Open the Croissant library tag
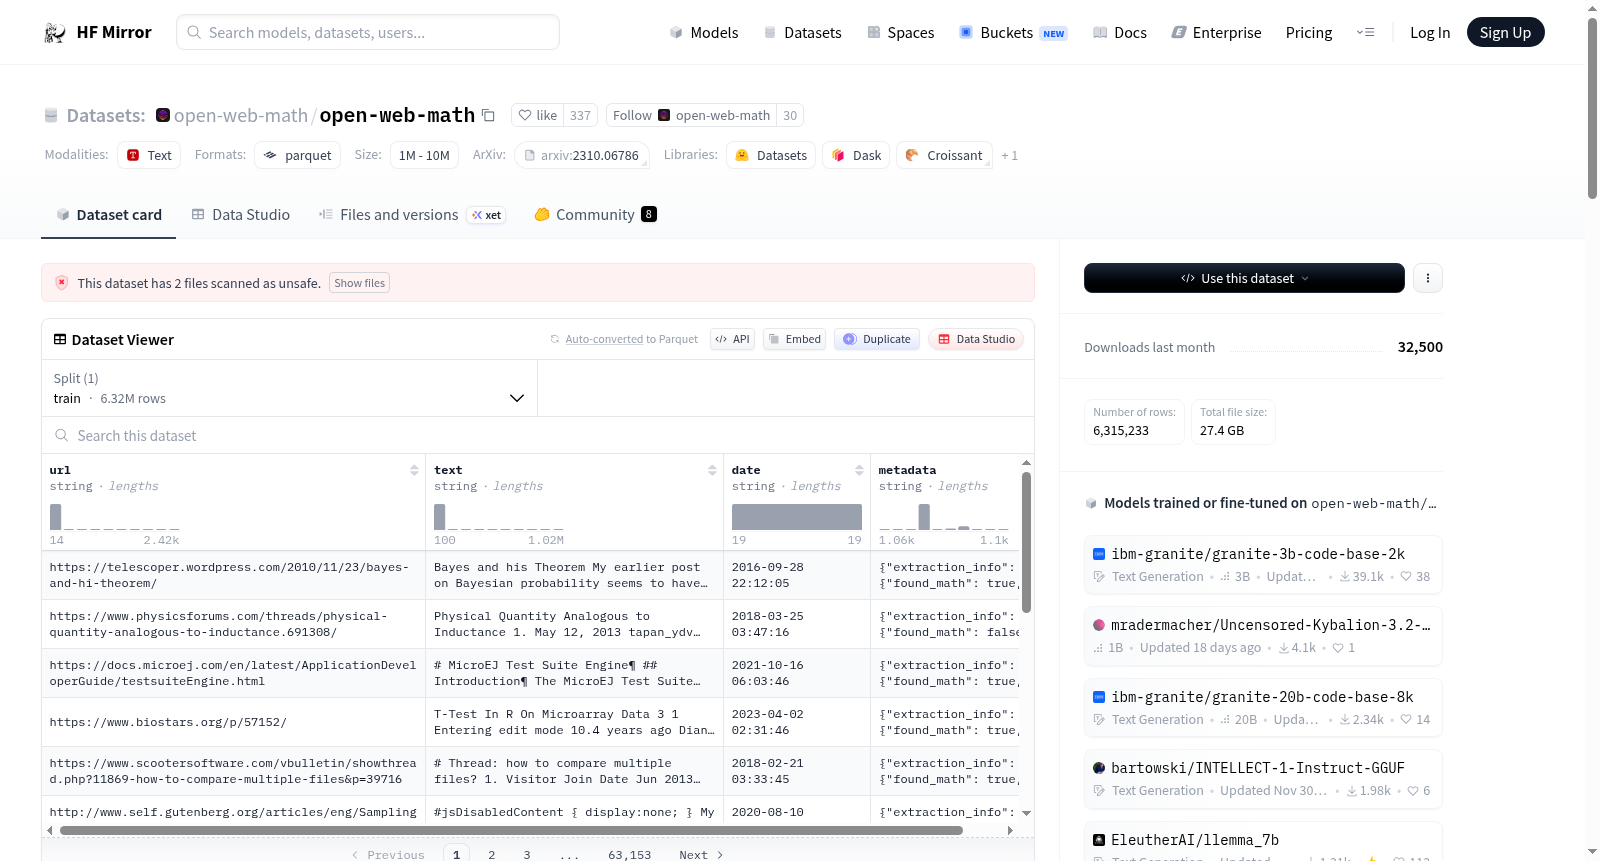This screenshot has height=861, width=1600. coord(944,155)
